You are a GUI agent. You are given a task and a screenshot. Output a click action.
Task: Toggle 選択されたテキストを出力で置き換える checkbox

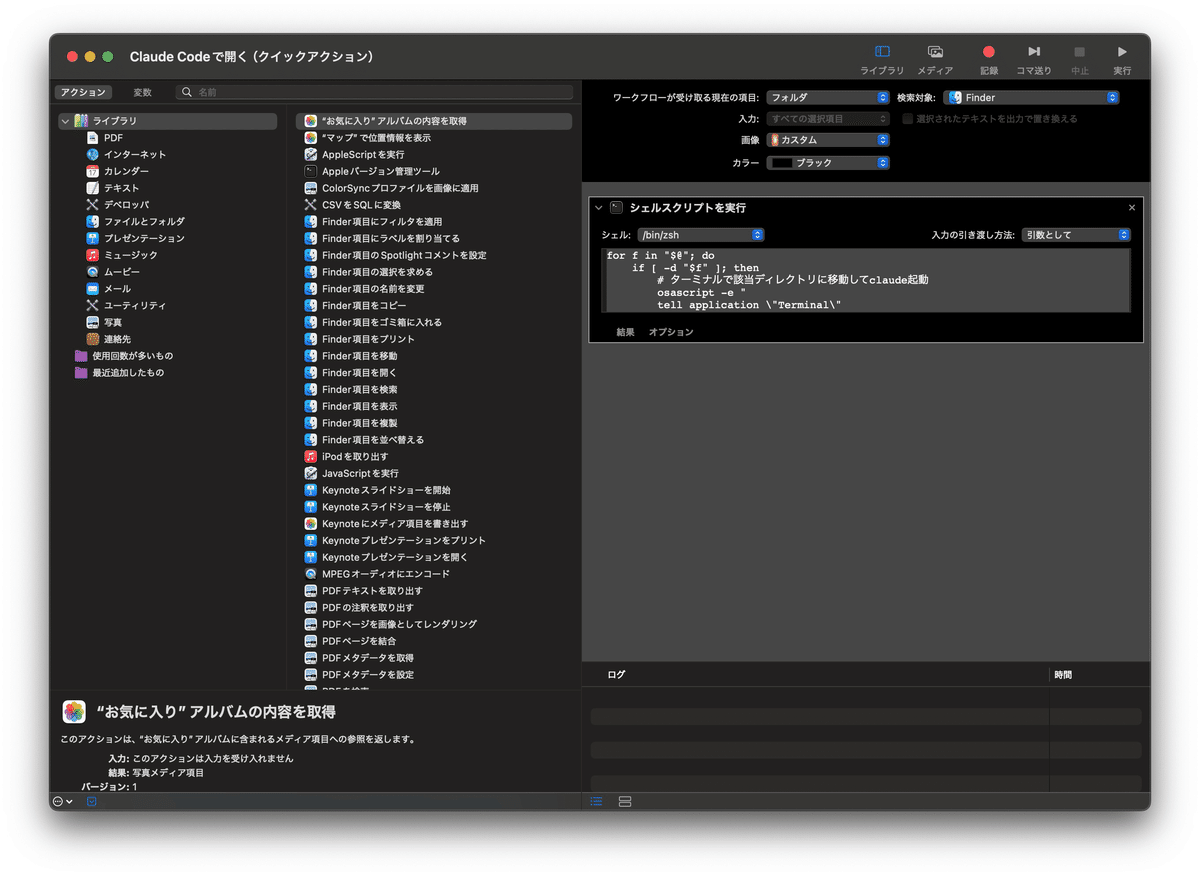click(x=908, y=119)
